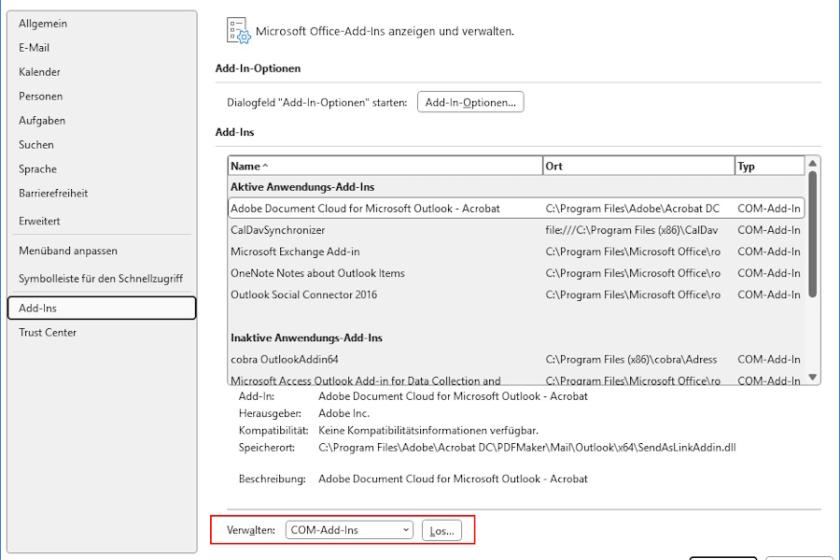Click the Speicherort path ending SendAsLinkAddin.dll
Viewport: 840px width, 560px height.
pos(527,448)
